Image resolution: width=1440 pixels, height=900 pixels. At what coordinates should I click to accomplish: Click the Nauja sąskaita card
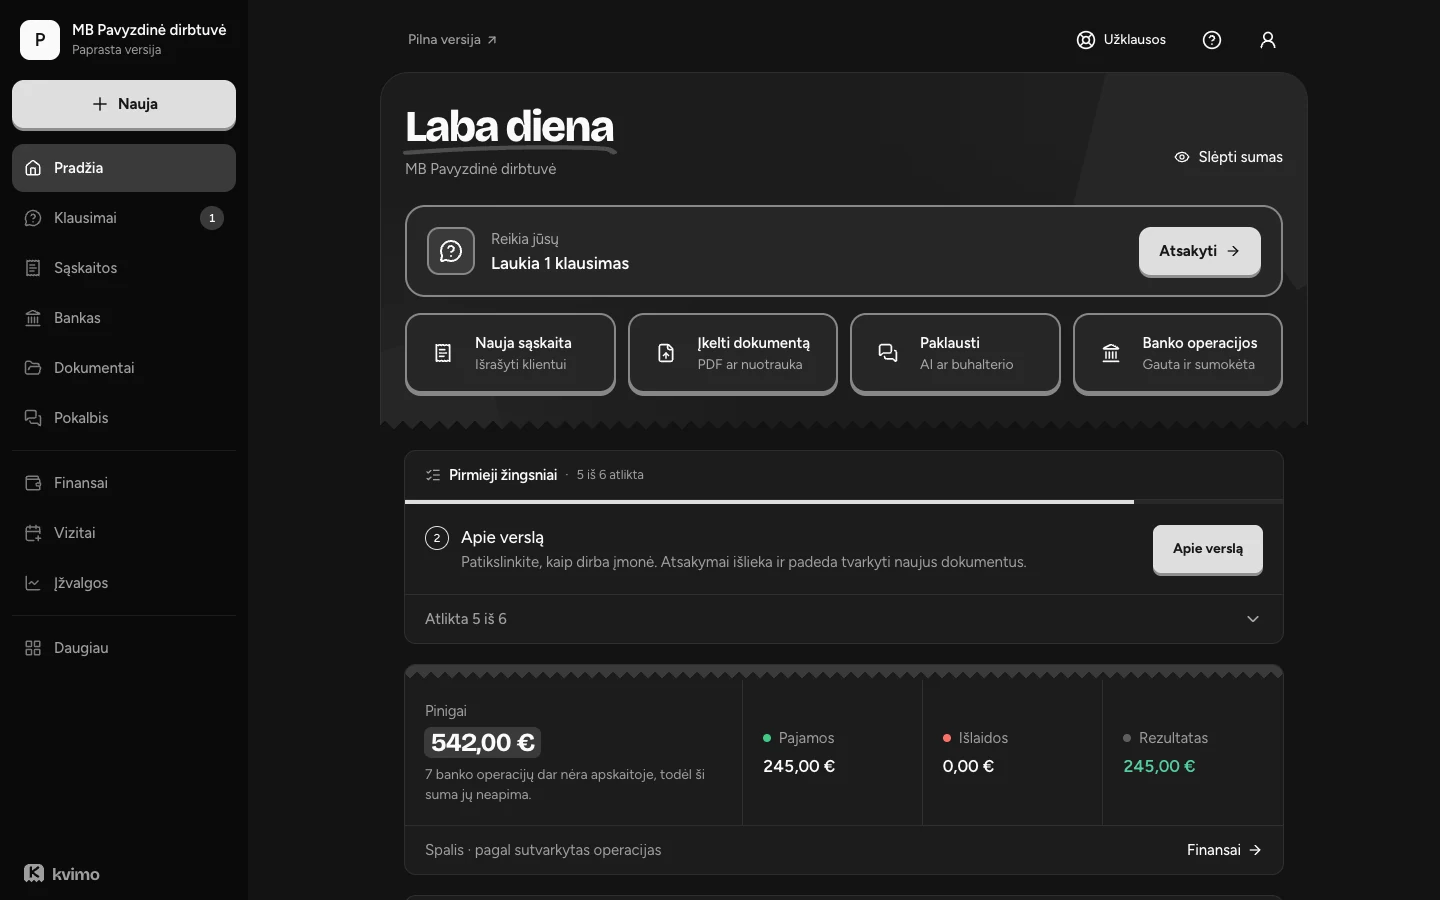click(x=510, y=353)
